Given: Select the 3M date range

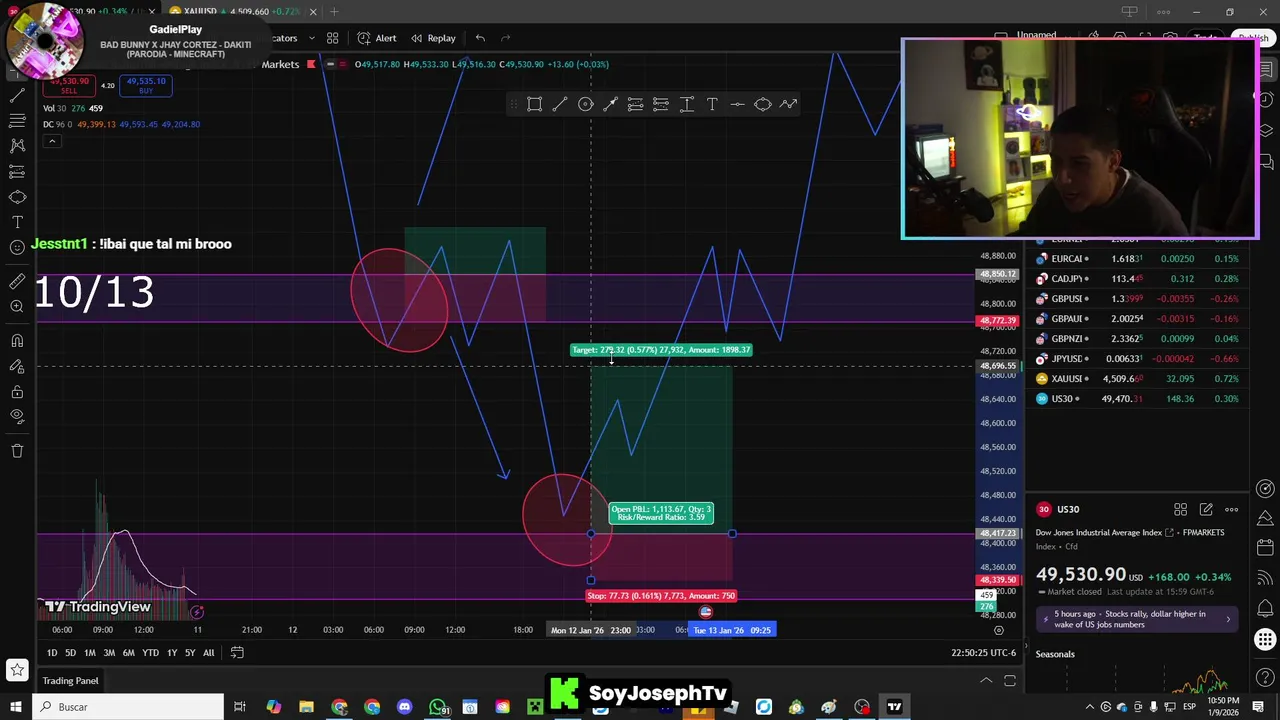Looking at the screenshot, I should (x=109, y=653).
